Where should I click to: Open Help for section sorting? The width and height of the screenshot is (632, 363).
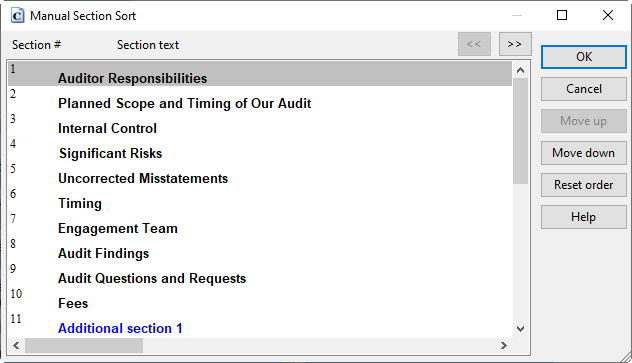584,217
